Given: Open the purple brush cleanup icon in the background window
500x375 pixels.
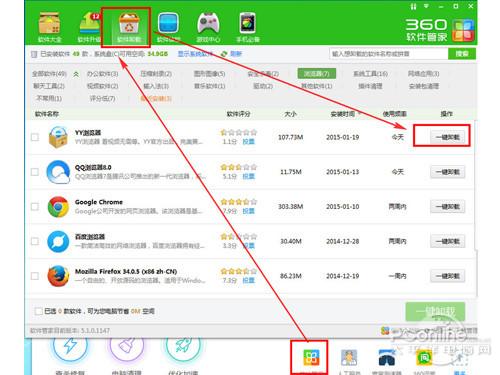Looking at the screenshot, I should [x=127, y=345].
